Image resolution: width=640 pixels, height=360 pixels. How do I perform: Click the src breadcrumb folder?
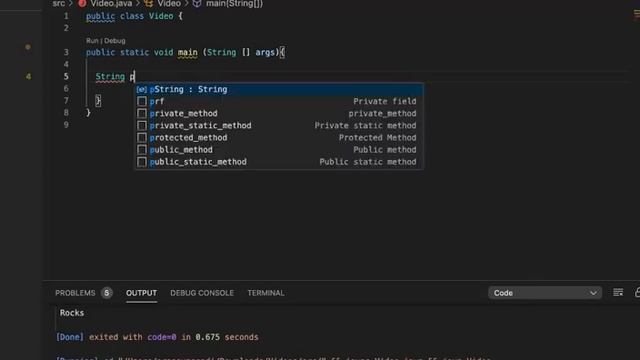tap(59, 4)
